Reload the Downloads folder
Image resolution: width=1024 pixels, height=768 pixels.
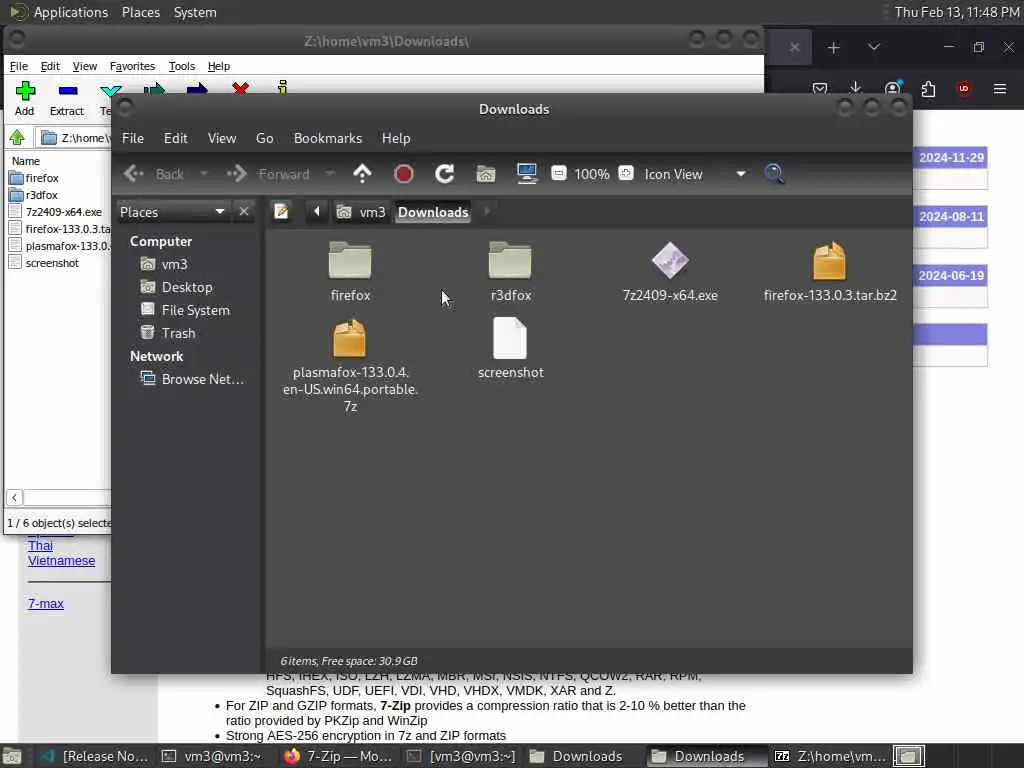point(445,174)
